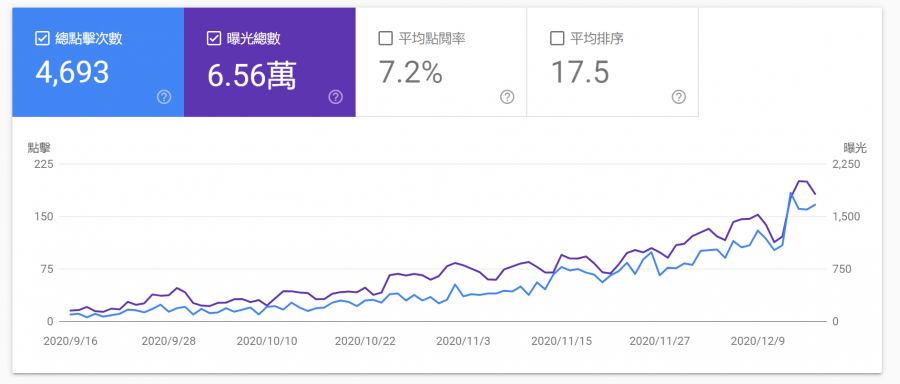Click the 曝光 right axis title
The height and width of the screenshot is (384, 900).
(x=855, y=148)
